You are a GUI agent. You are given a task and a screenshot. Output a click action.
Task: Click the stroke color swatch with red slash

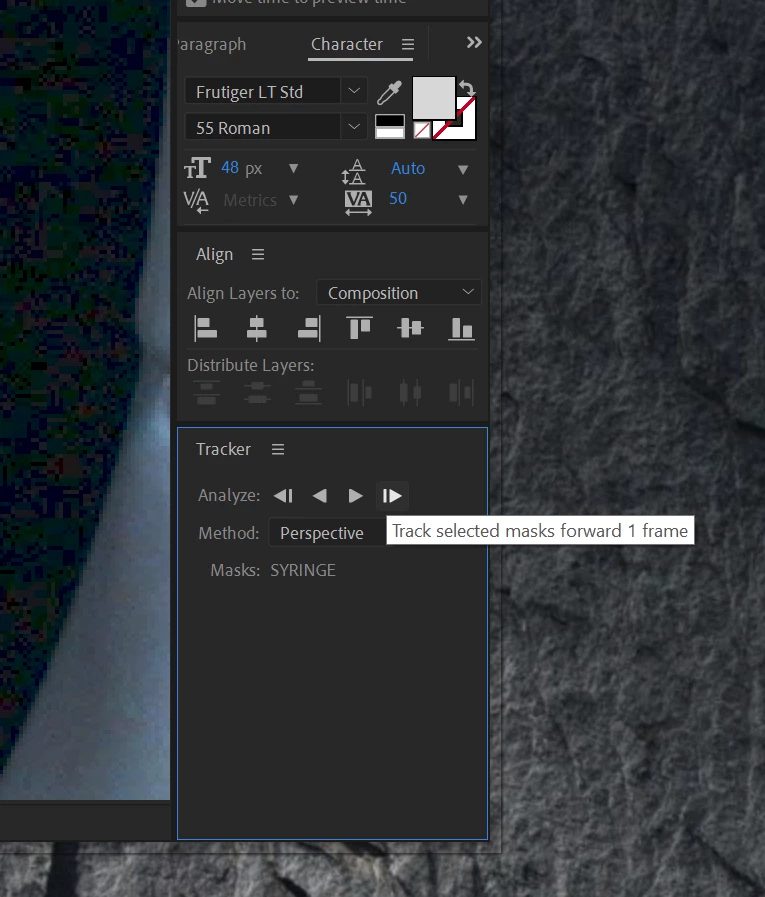click(465, 128)
